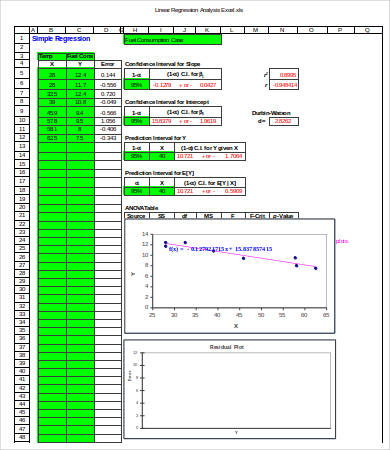Select the Error value 0.720
Viewport: 390px width, 450px height.
[x=108, y=94]
